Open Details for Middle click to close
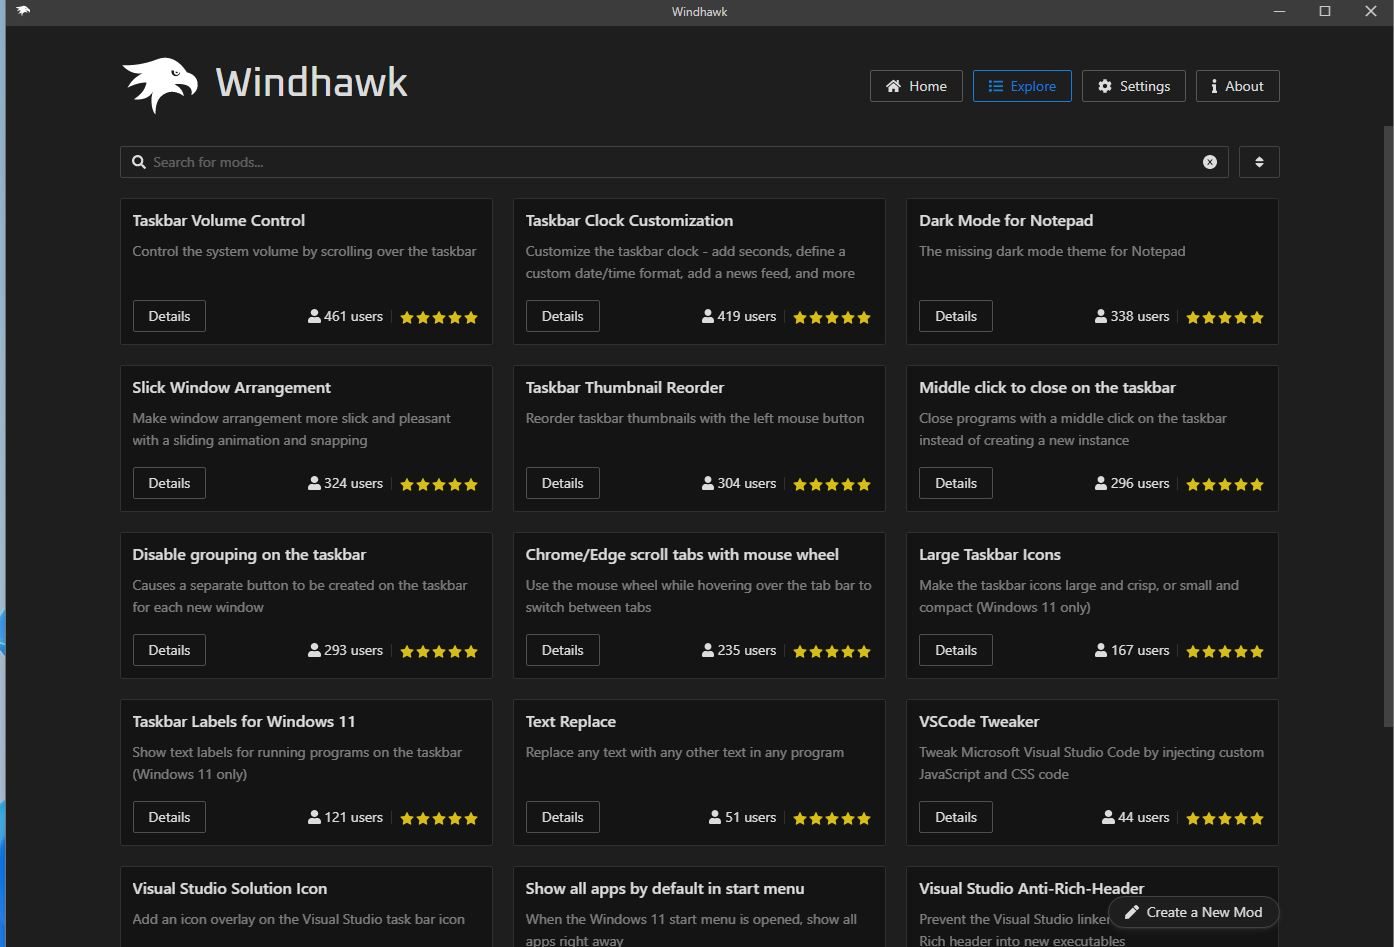The image size is (1394, 947). [x=956, y=483]
